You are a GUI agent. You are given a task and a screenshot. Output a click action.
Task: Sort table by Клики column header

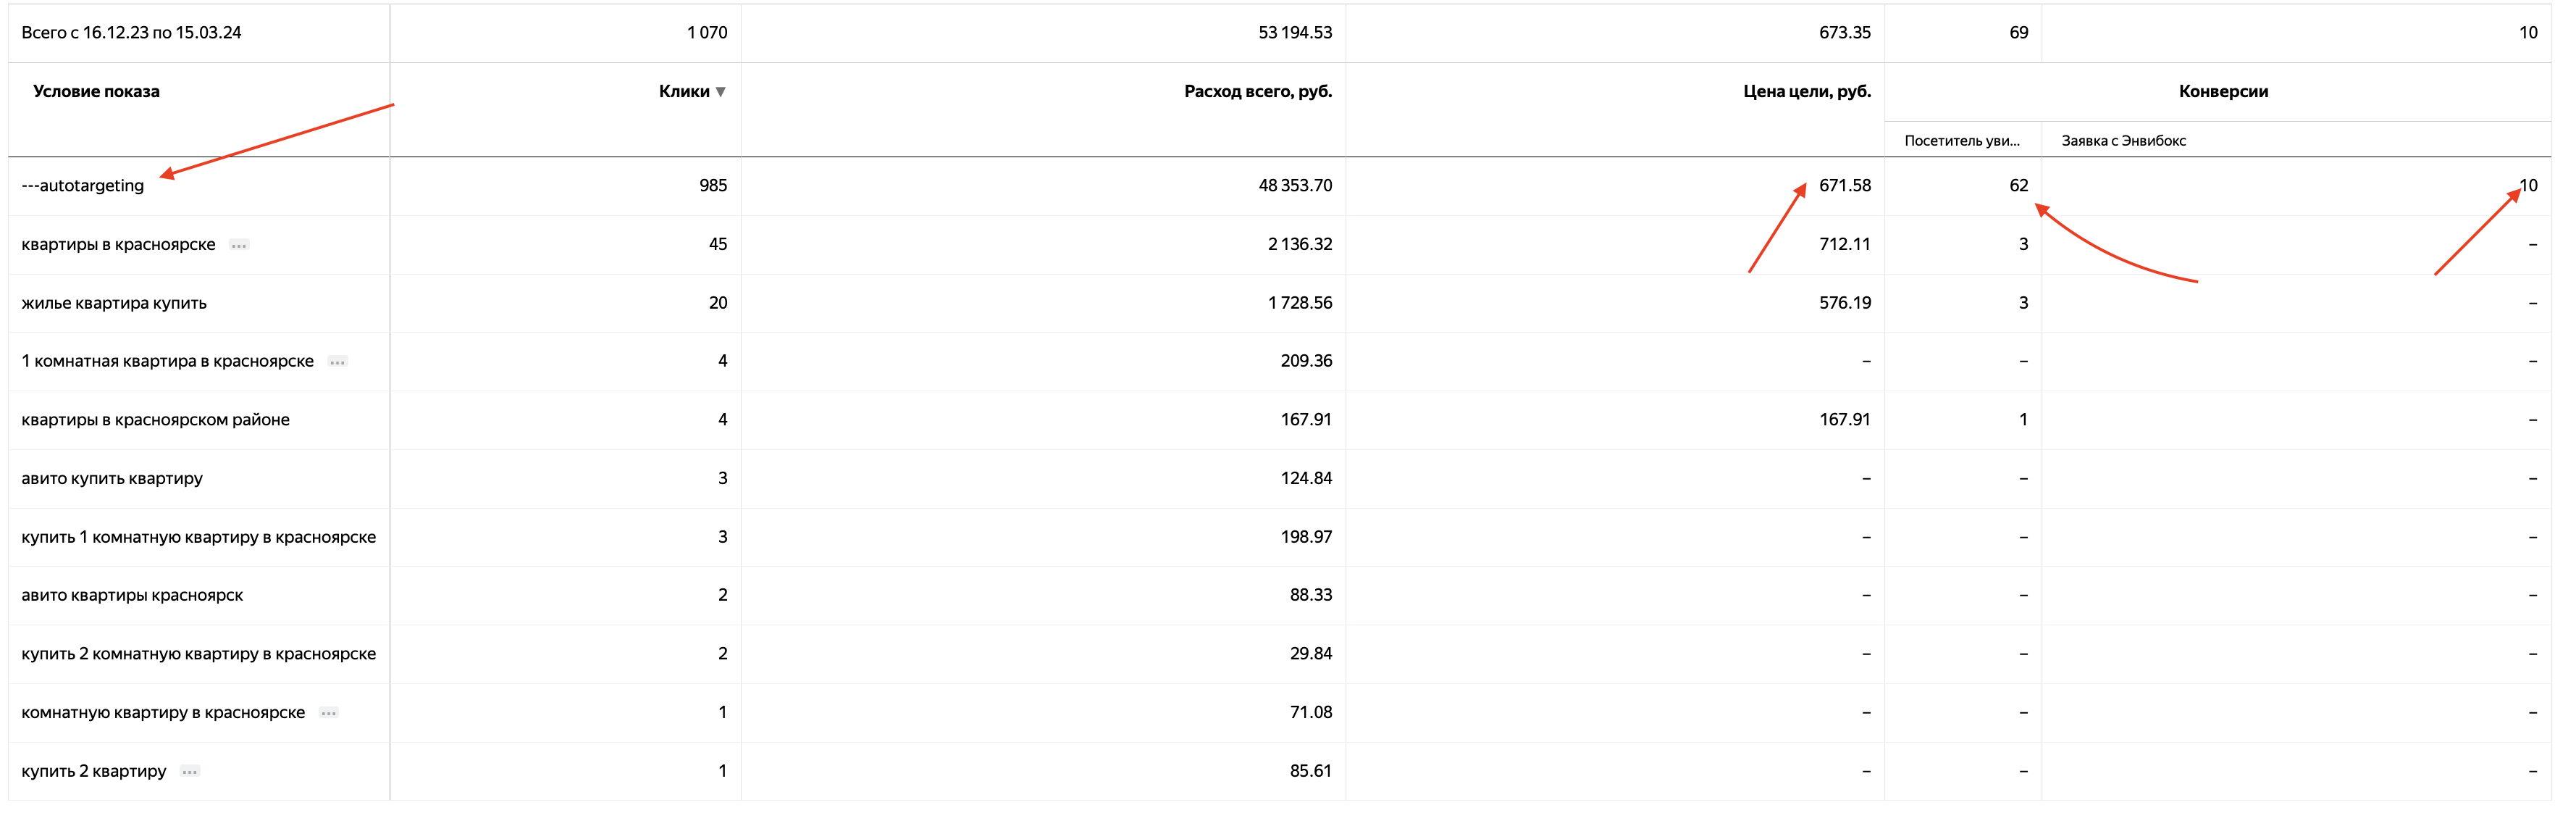684,91
